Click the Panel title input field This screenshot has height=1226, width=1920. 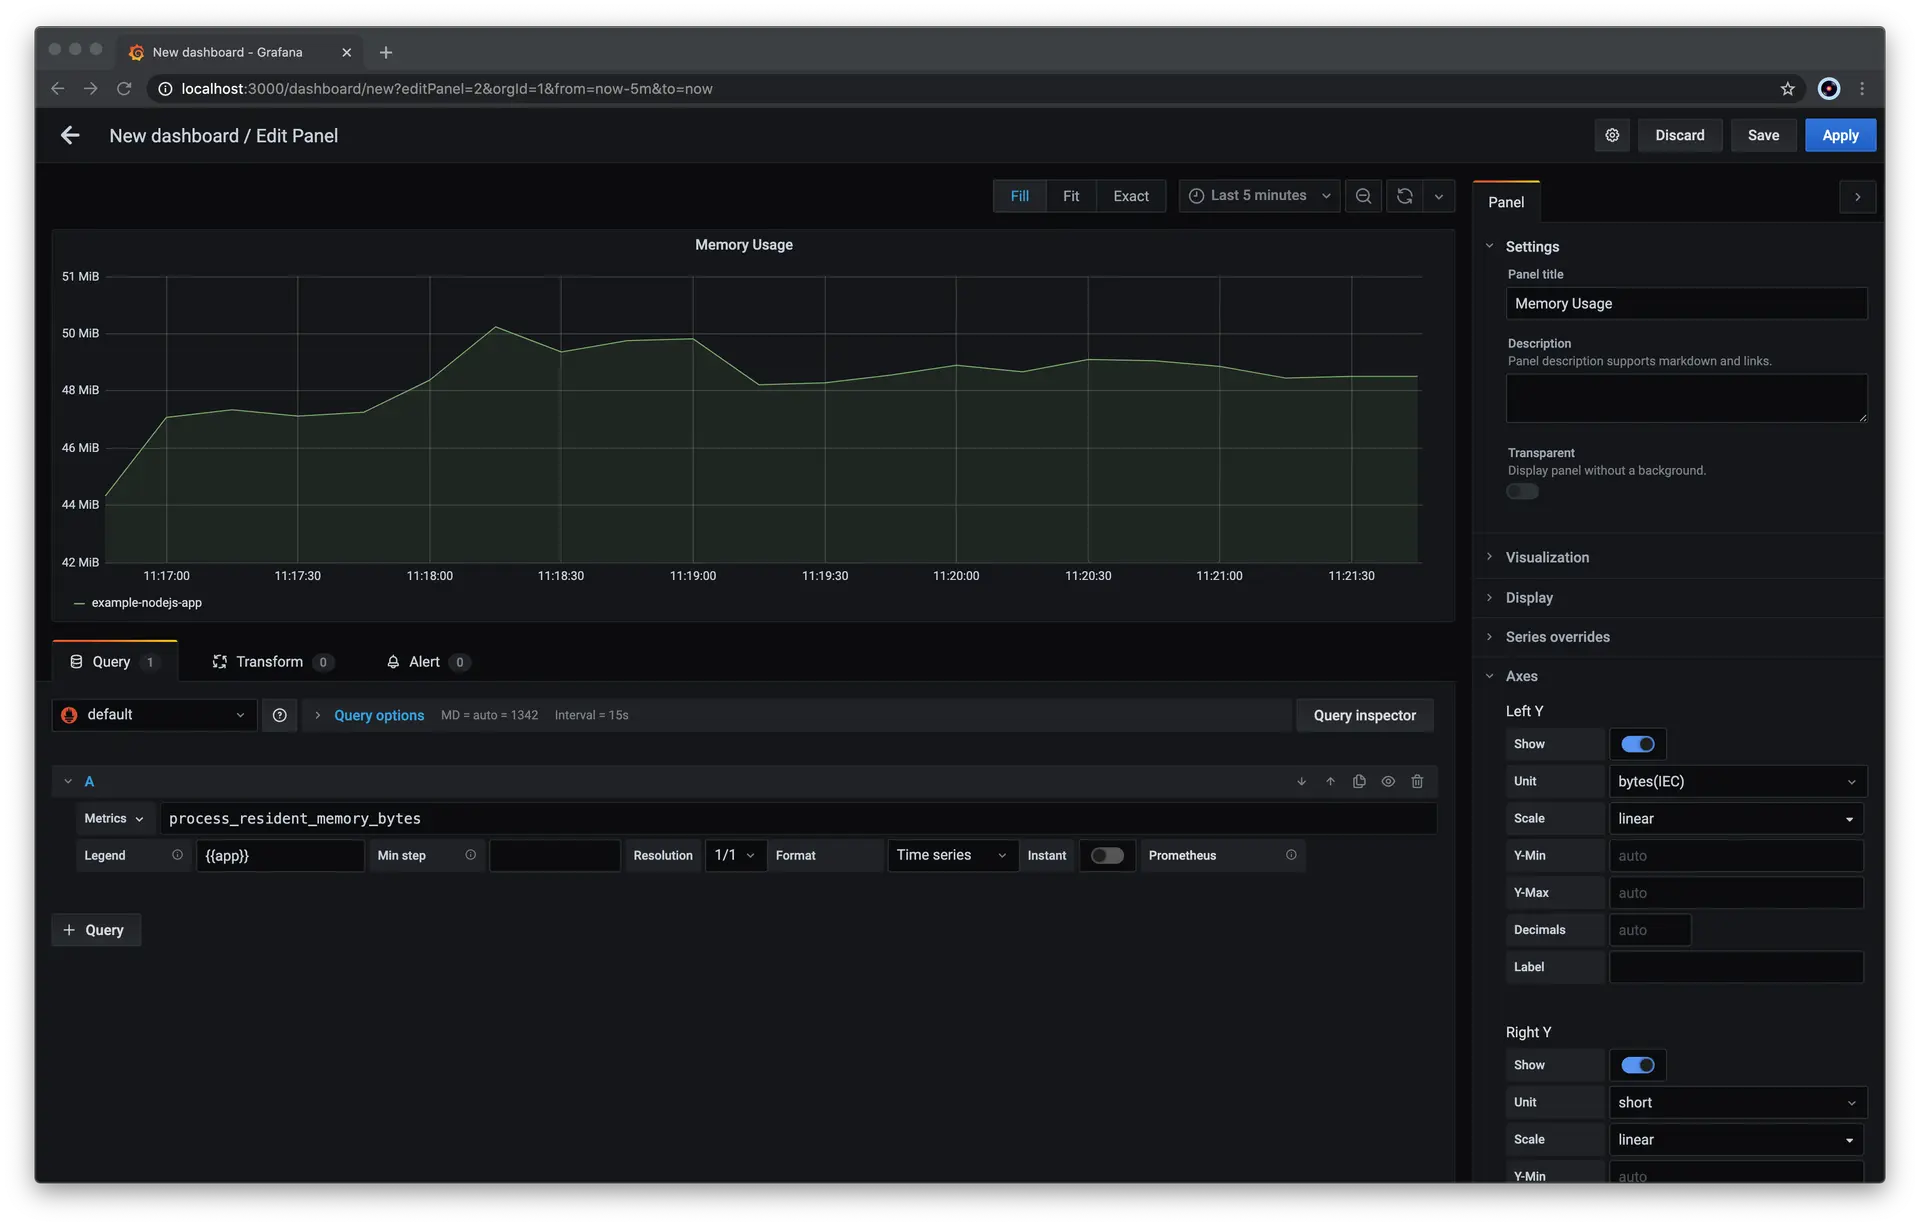pyautogui.click(x=1686, y=303)
